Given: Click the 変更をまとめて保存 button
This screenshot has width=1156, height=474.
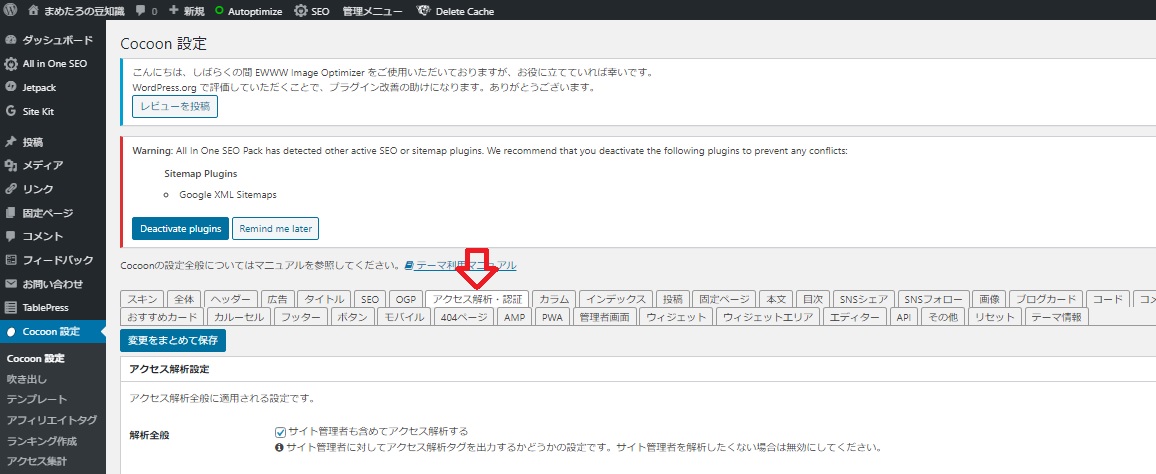Looking at the screenshot, I should coord(173,341).
